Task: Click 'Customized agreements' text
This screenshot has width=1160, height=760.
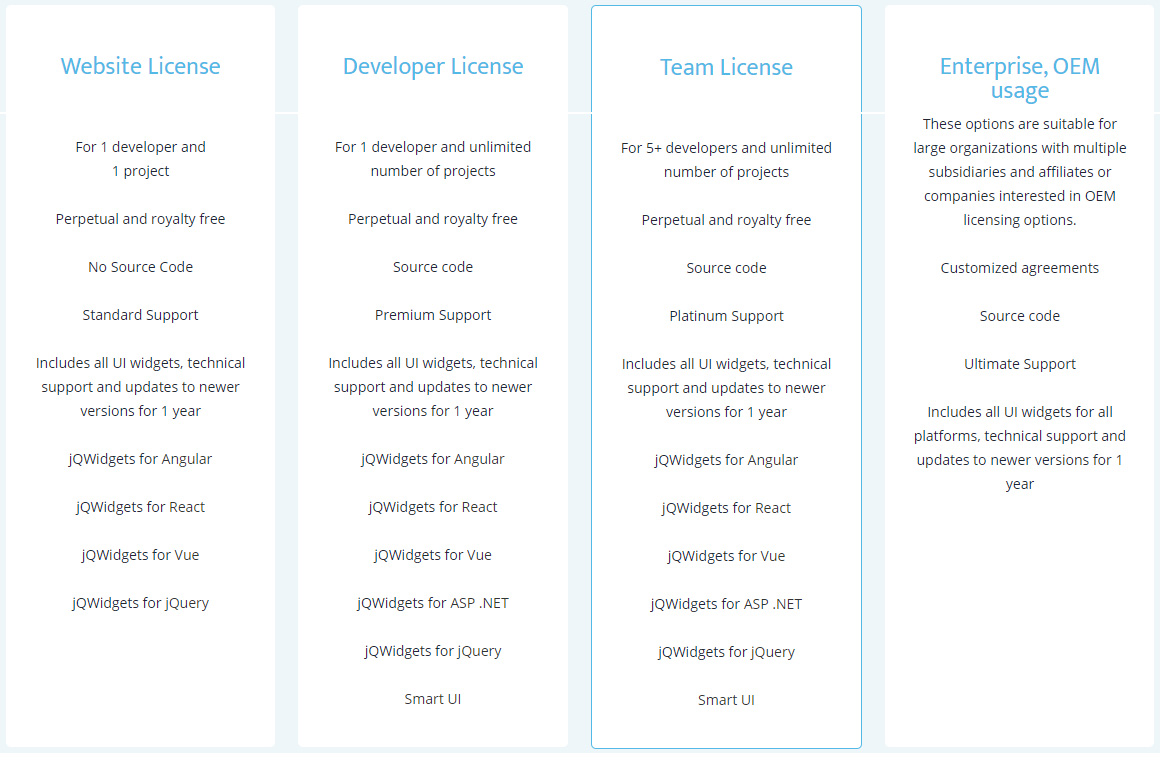Action: click(1019, 268)
